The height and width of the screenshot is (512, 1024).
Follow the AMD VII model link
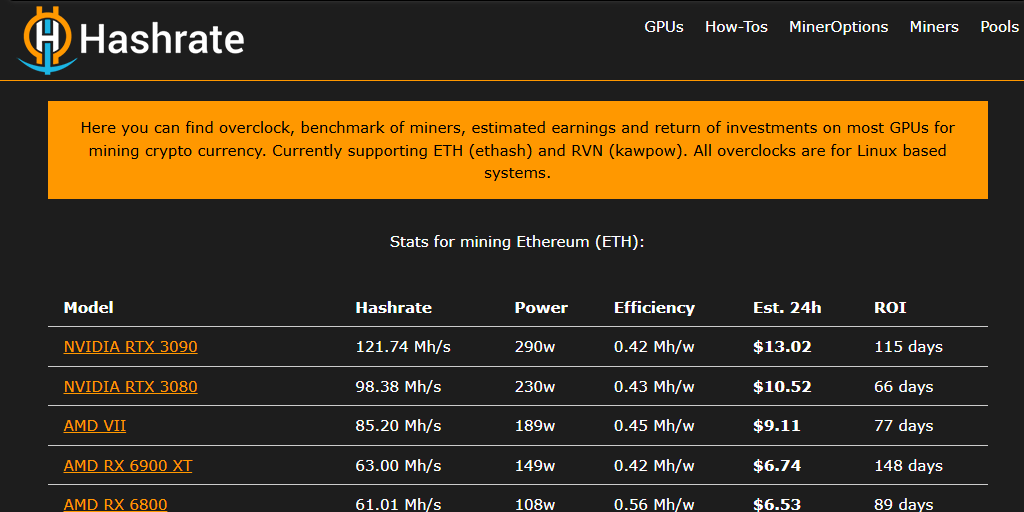(95, 425)
